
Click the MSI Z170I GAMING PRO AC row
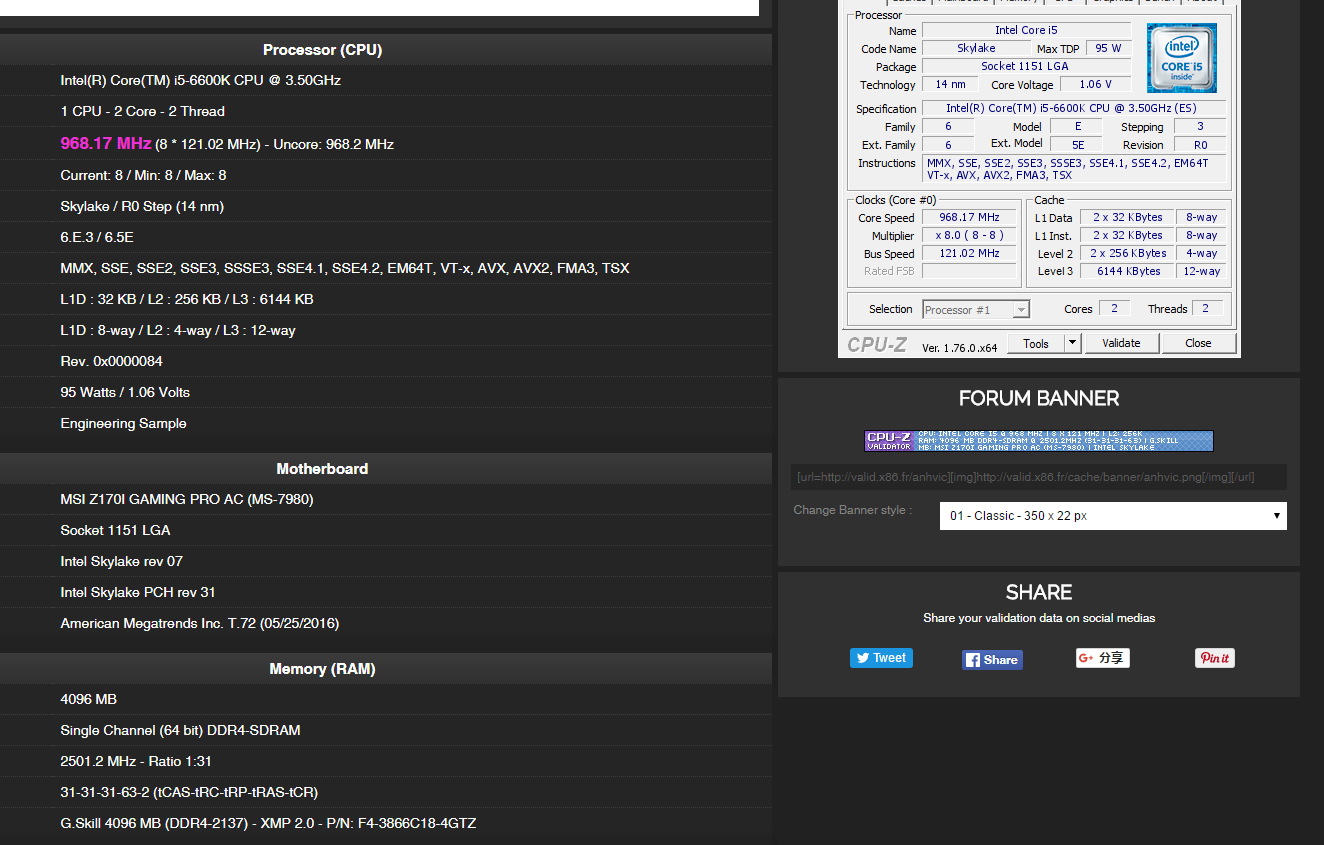(x=186, y=499)
